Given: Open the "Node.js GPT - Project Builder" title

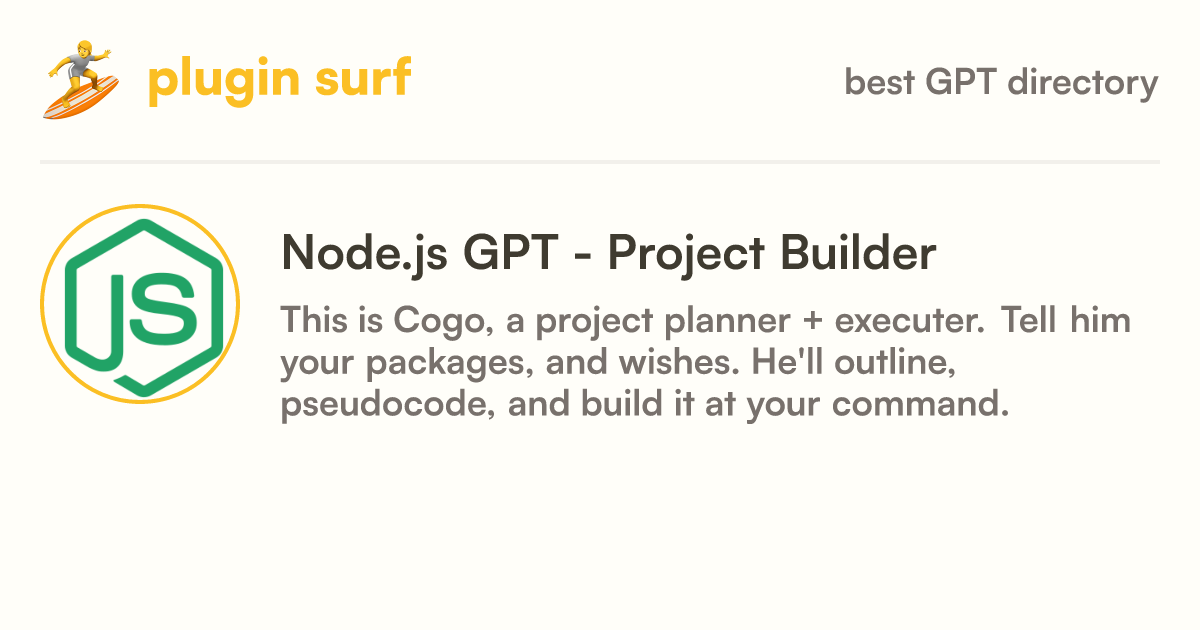Looking at the screenshot, I should 608,254.
